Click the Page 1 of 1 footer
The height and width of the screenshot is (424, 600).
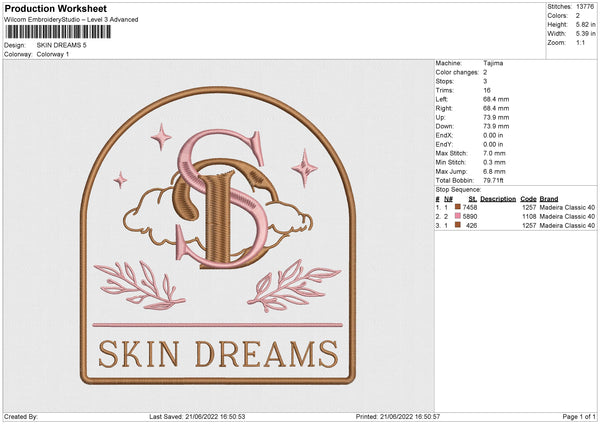pos(579,416)
